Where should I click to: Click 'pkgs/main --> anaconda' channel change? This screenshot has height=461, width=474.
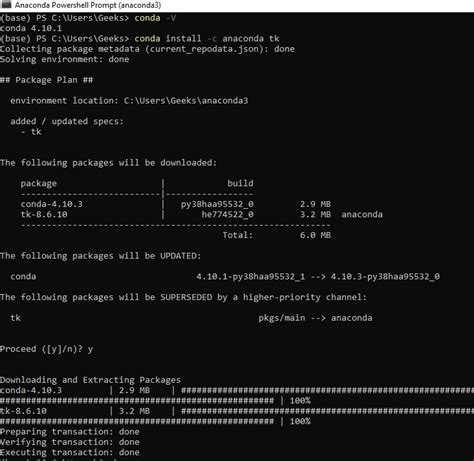point(315,318)
